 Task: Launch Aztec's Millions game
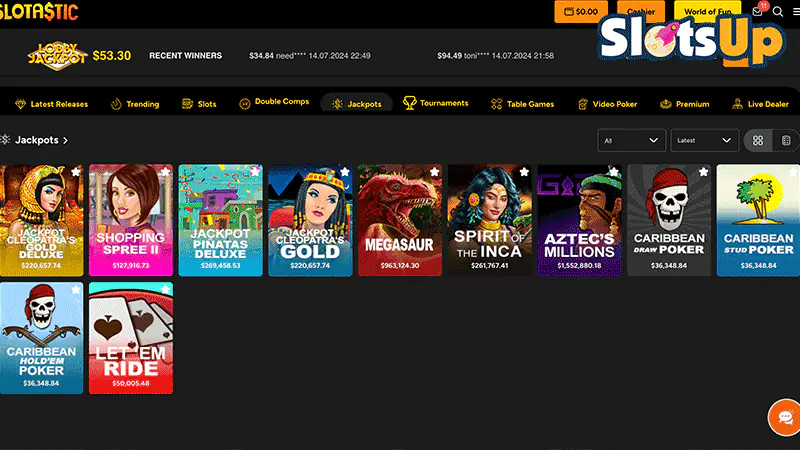coord(580,220)
